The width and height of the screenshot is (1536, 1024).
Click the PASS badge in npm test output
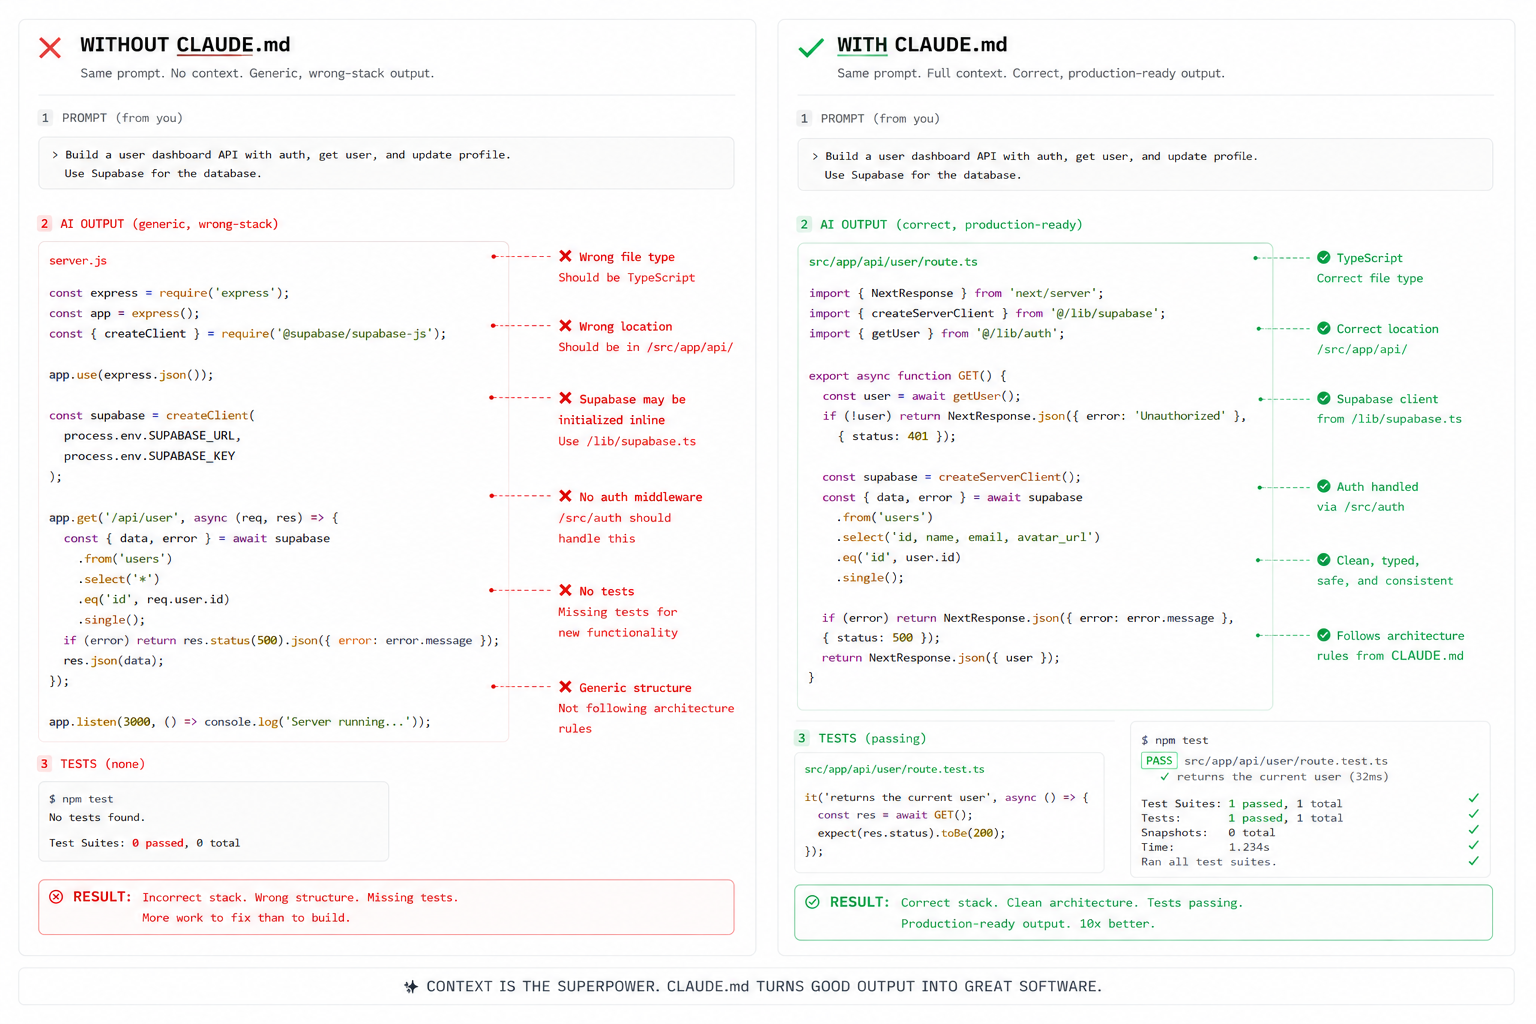tap(1159, 761)
